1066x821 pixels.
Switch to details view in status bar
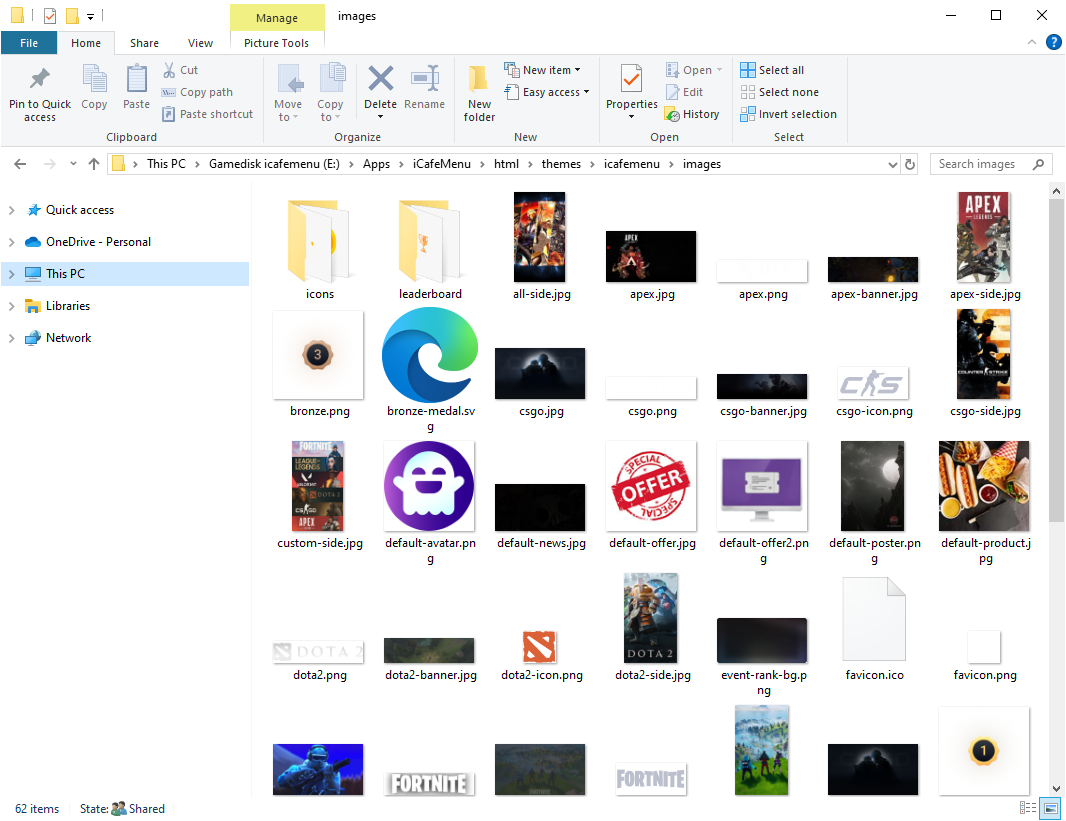coord(1027,808)
